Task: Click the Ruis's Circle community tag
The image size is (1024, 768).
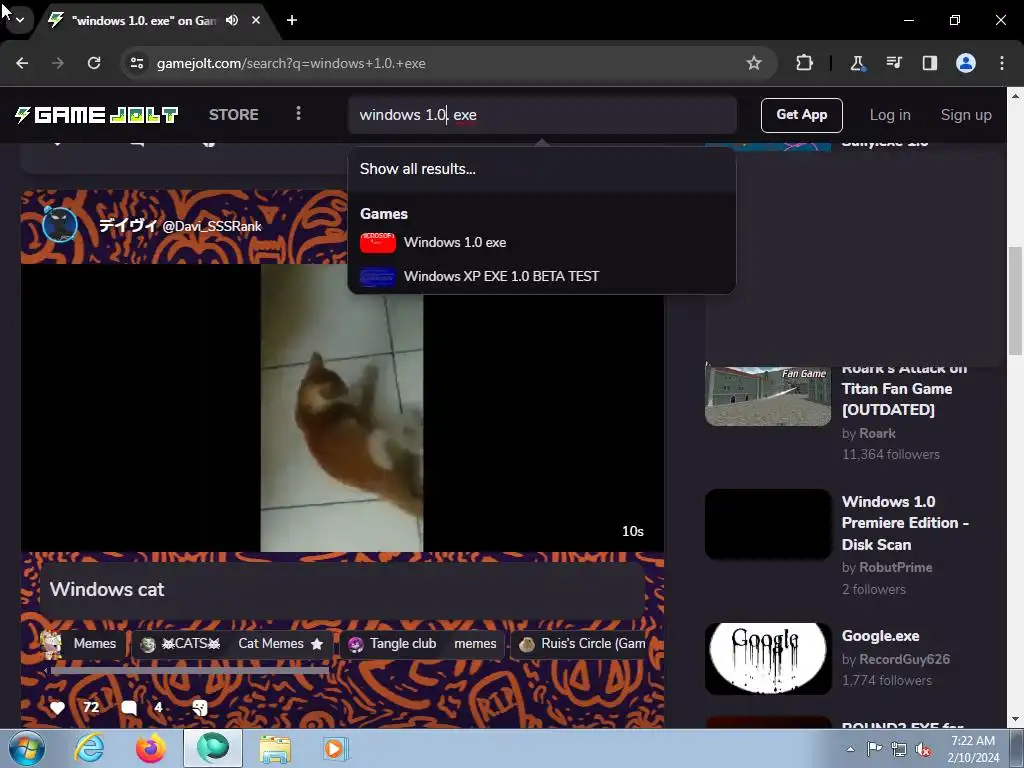Action: (582, 644)
